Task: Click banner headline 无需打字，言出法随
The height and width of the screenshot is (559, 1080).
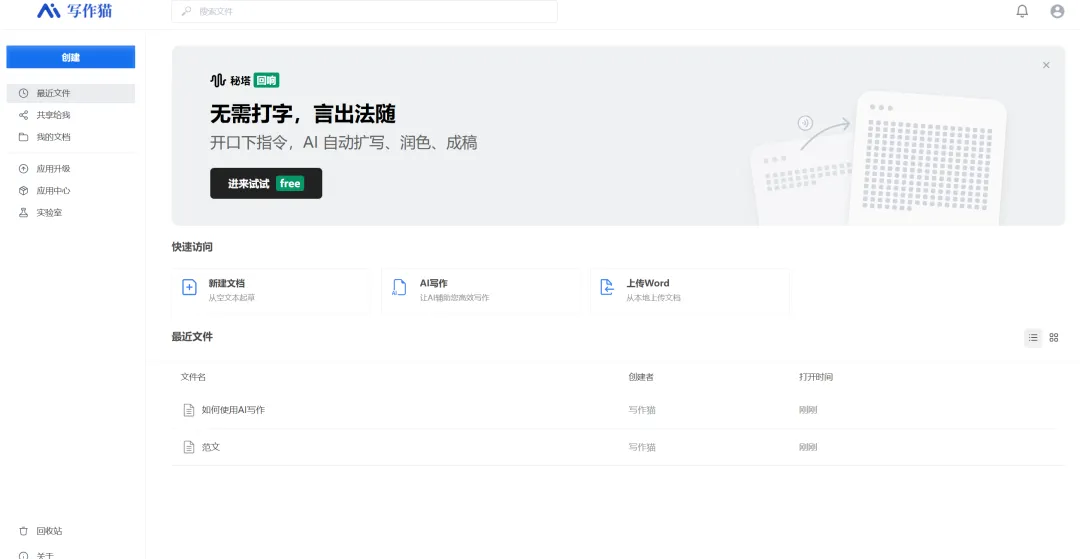Action: click(303, 113)
